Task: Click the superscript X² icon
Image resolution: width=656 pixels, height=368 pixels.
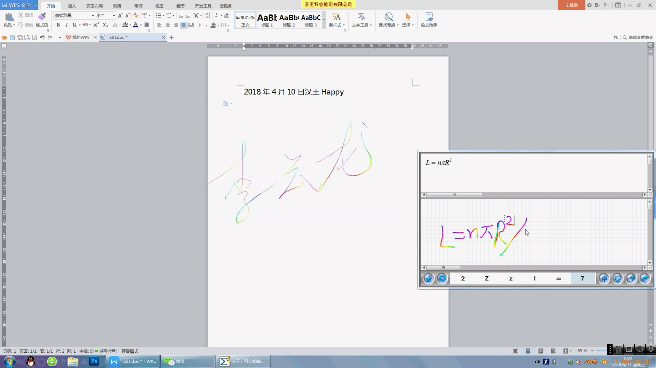Action: tap(96, 25)
